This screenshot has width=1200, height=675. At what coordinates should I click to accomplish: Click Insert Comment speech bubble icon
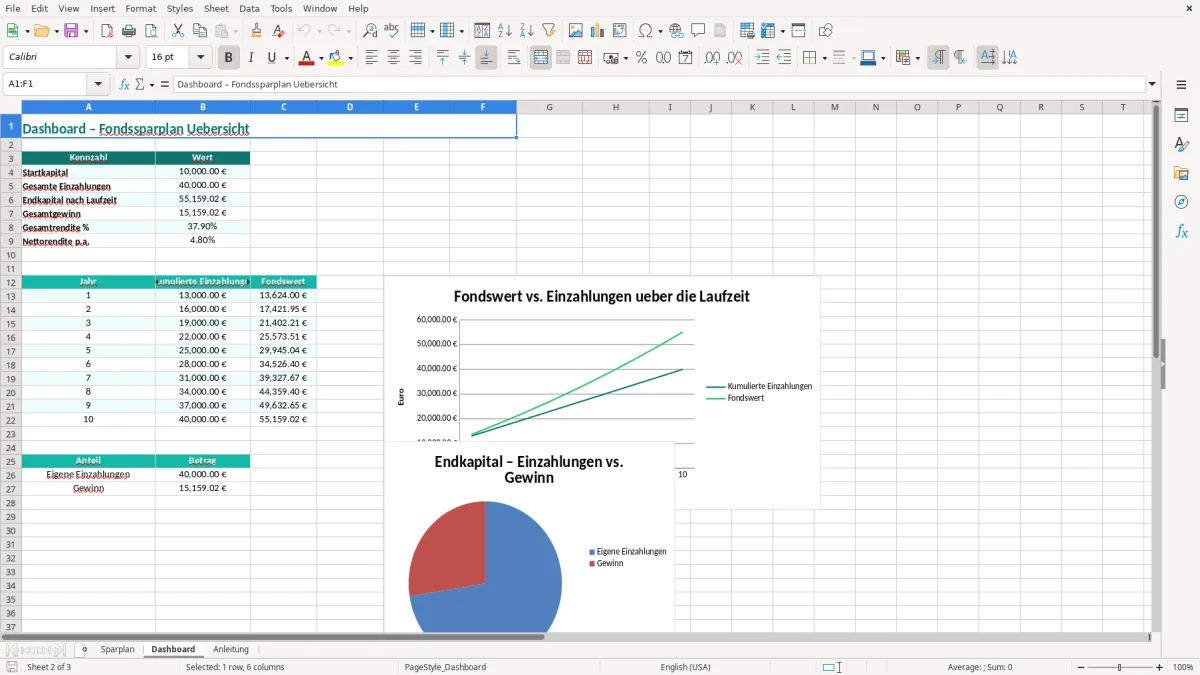[698, 31]
